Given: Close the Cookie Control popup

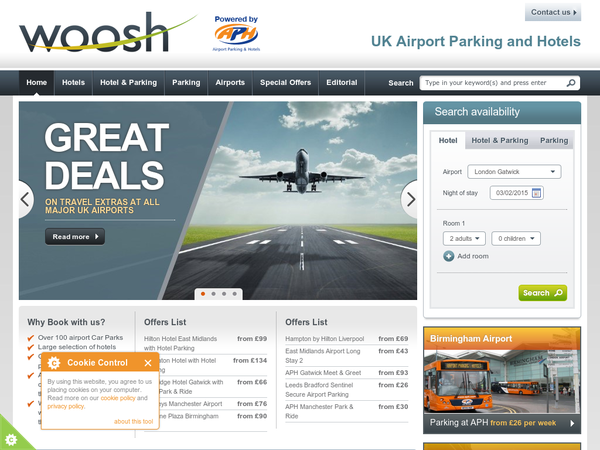Looking at the screenshot, I should (x=148, y=363).
